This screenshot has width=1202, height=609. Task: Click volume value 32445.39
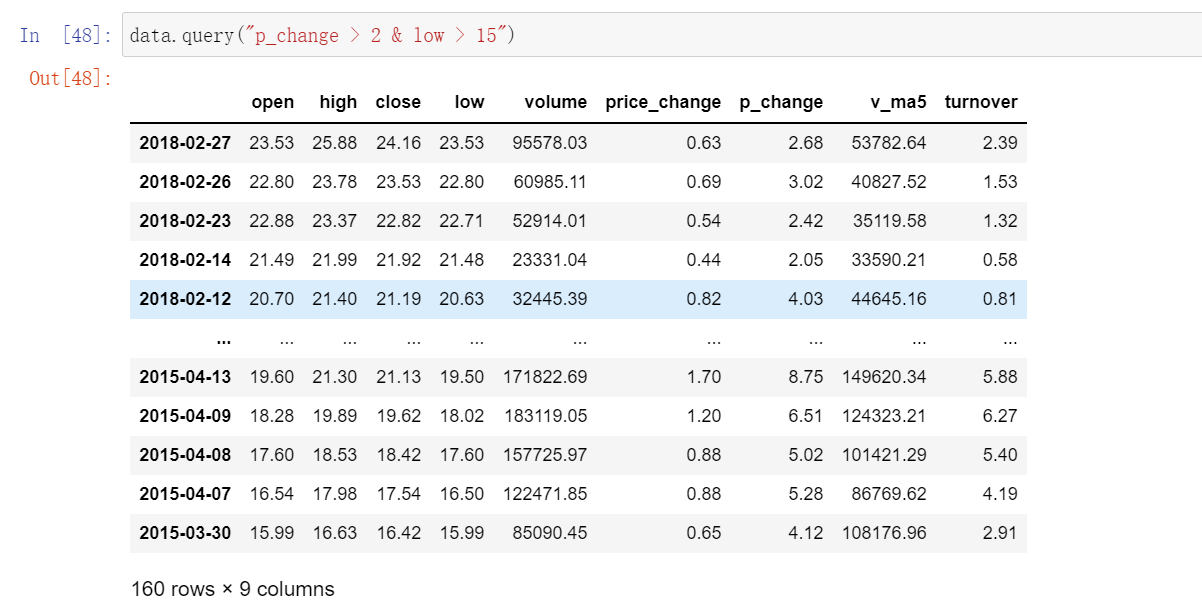coord(550,299)
